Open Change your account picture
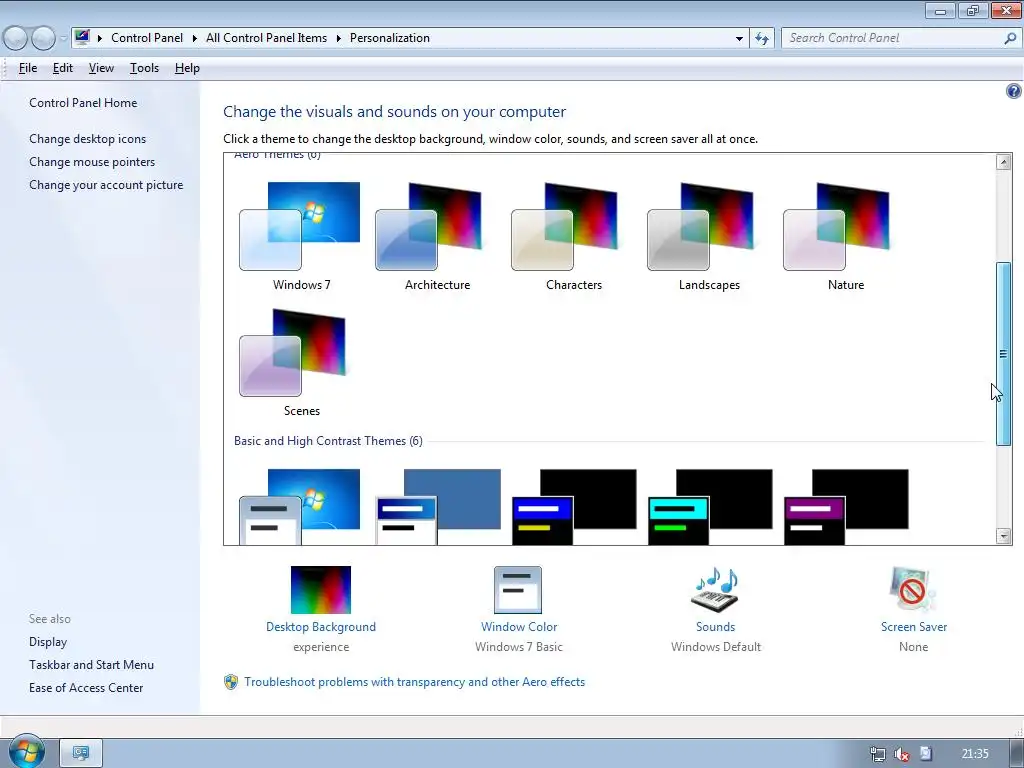The image size is (1024, 768). pyautogui.click(x=106, y=185)
